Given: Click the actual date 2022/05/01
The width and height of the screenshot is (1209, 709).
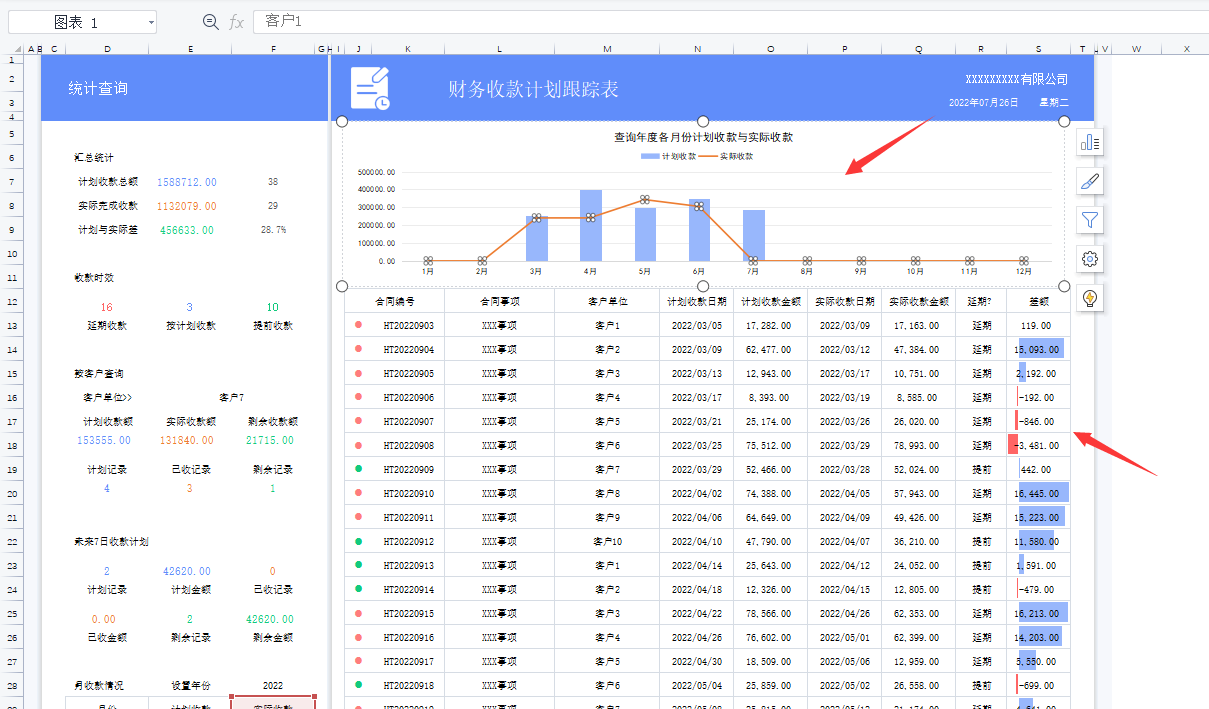Looking at the screenshot, I should pos(844,638).
